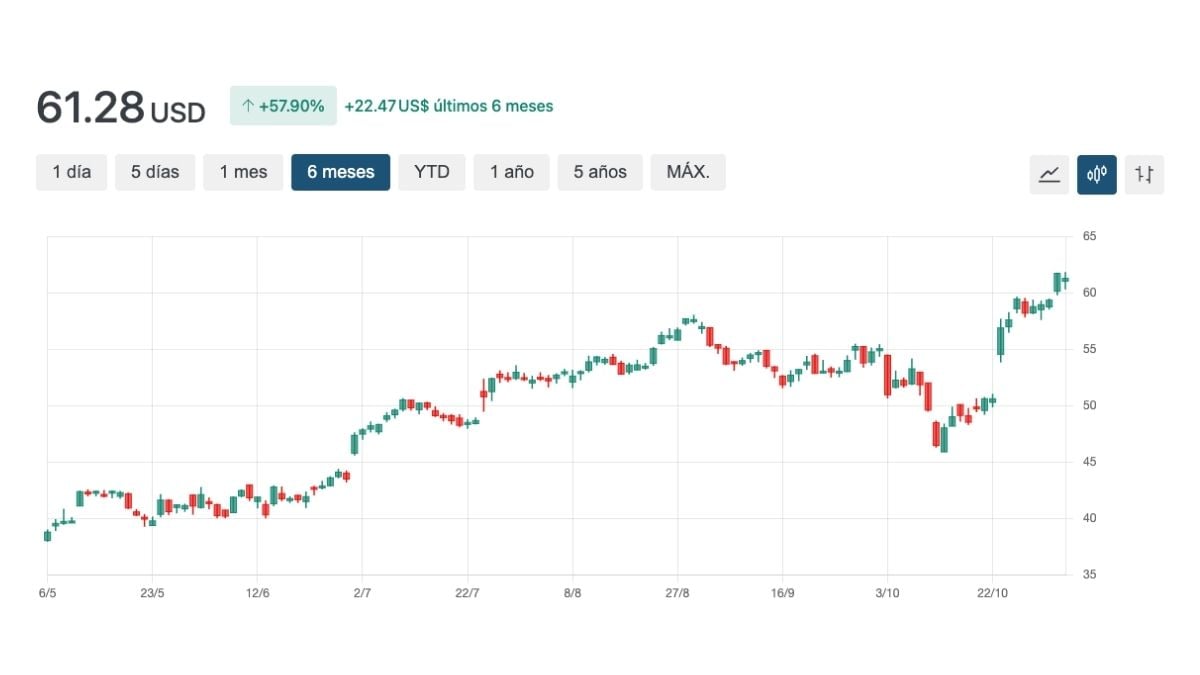Image resolution: width=1200 pixels, height=675 pixels.
Task: Click the 6/5 starting date label
Action: pos(47,593)
